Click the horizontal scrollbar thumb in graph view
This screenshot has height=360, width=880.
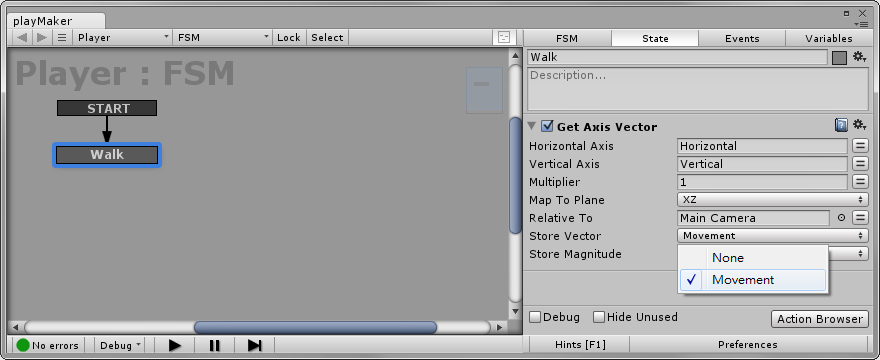pos(315,327)
